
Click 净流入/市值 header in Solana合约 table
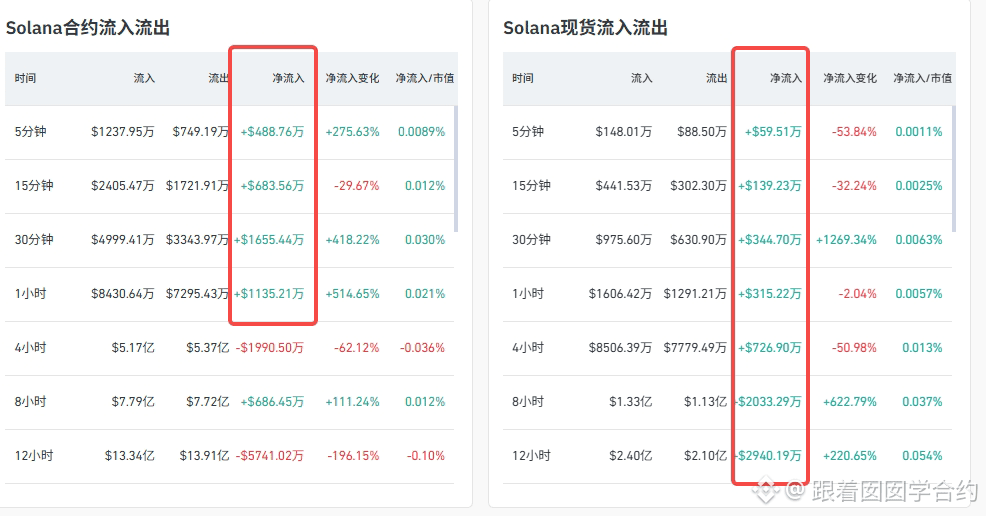point(424,79)
